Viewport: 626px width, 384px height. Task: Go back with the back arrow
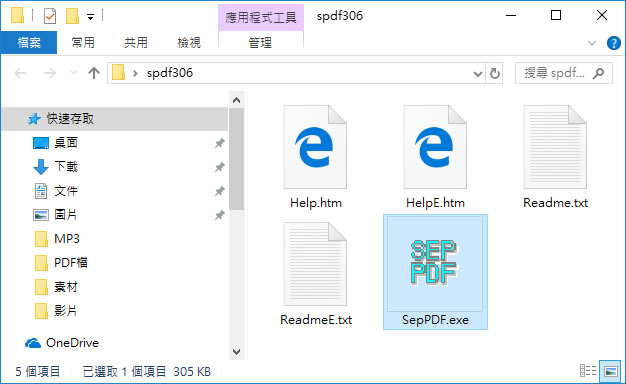[20, 73]
